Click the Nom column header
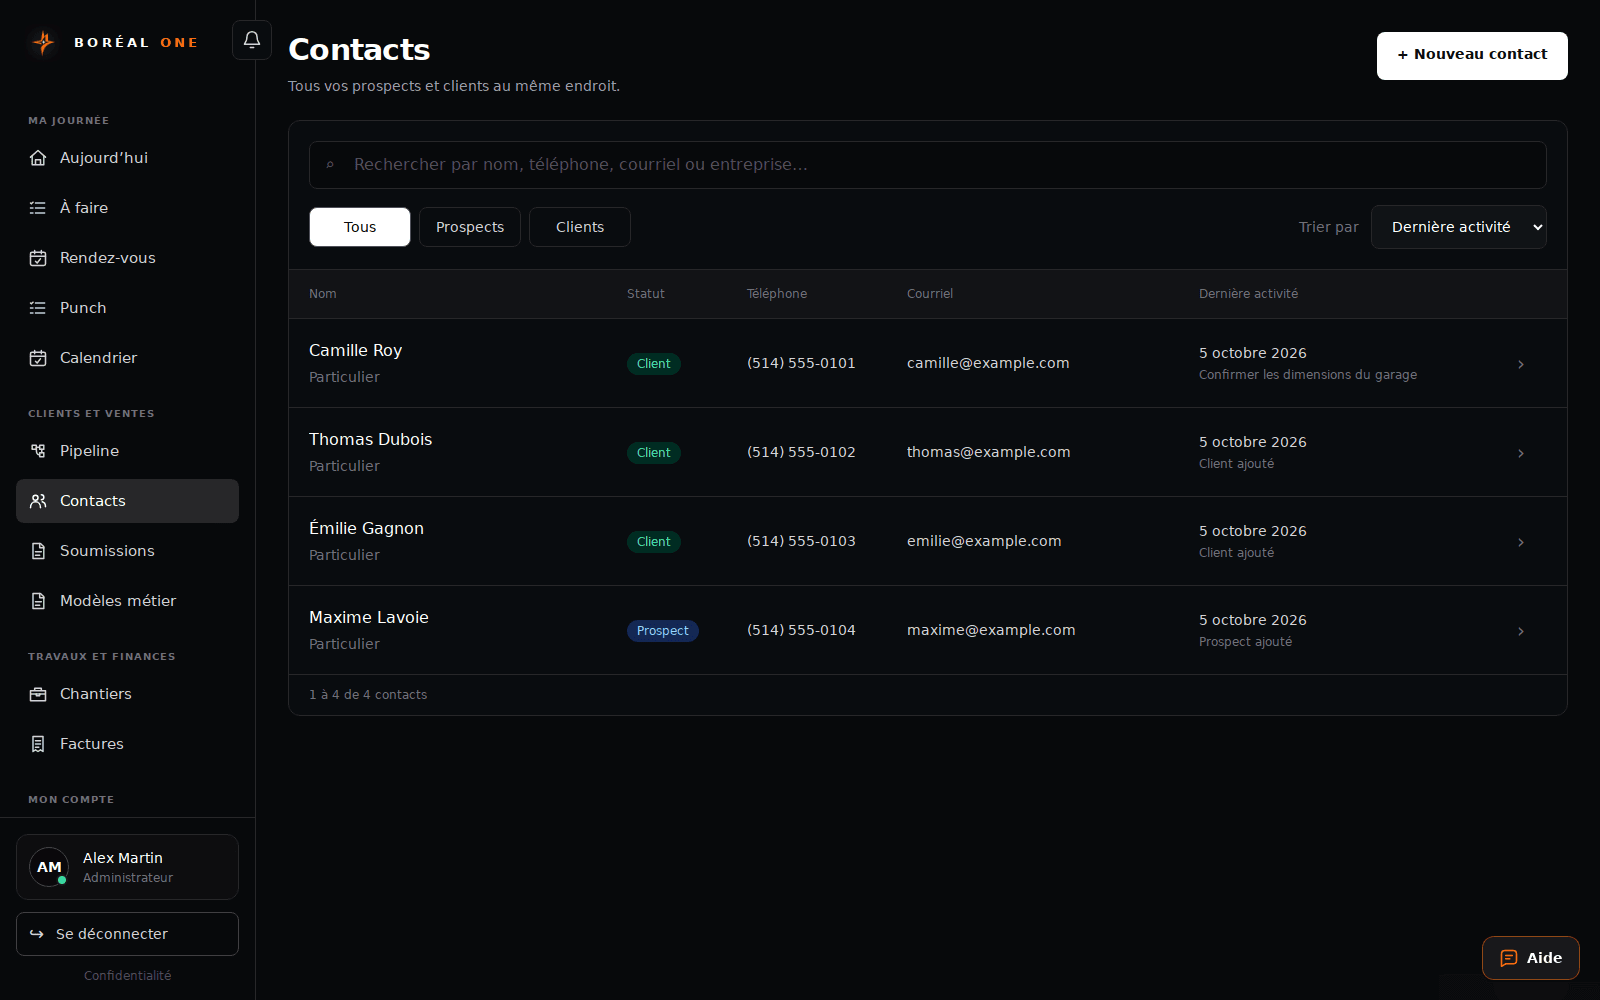Viewport: 1600px width, 1000px height. pos(323,294)
